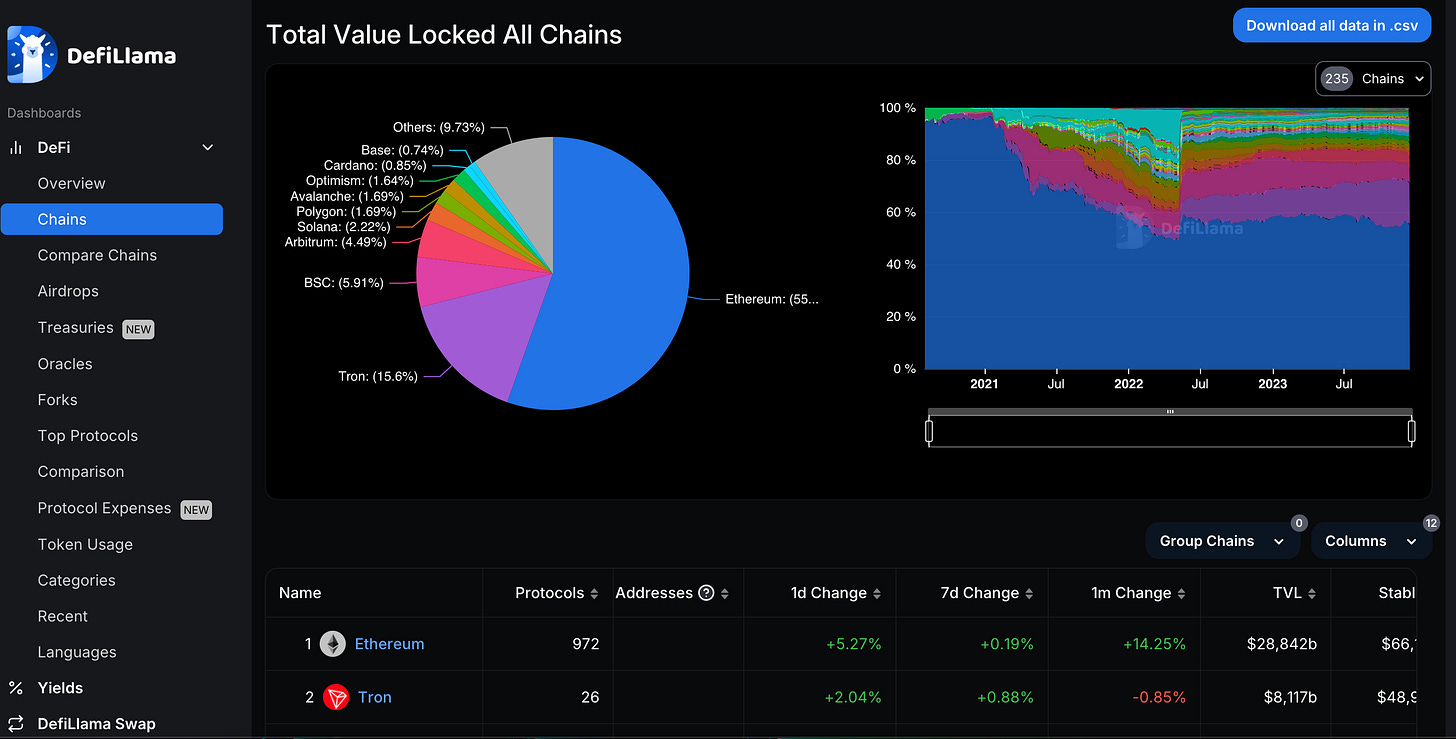Click the Yields percent icon
The image size is (1456, 739).
tap(15, 688)
